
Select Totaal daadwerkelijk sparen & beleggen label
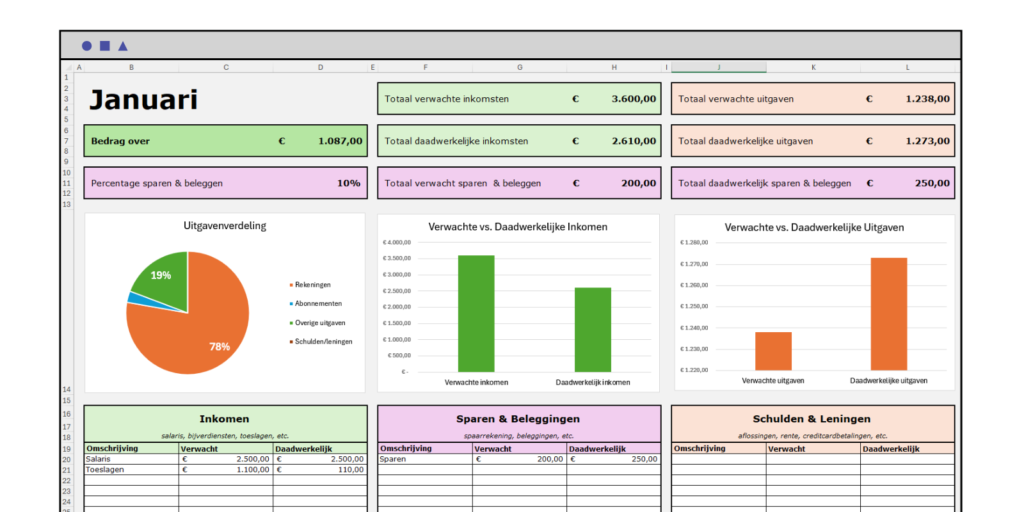[x=765, y=184]
